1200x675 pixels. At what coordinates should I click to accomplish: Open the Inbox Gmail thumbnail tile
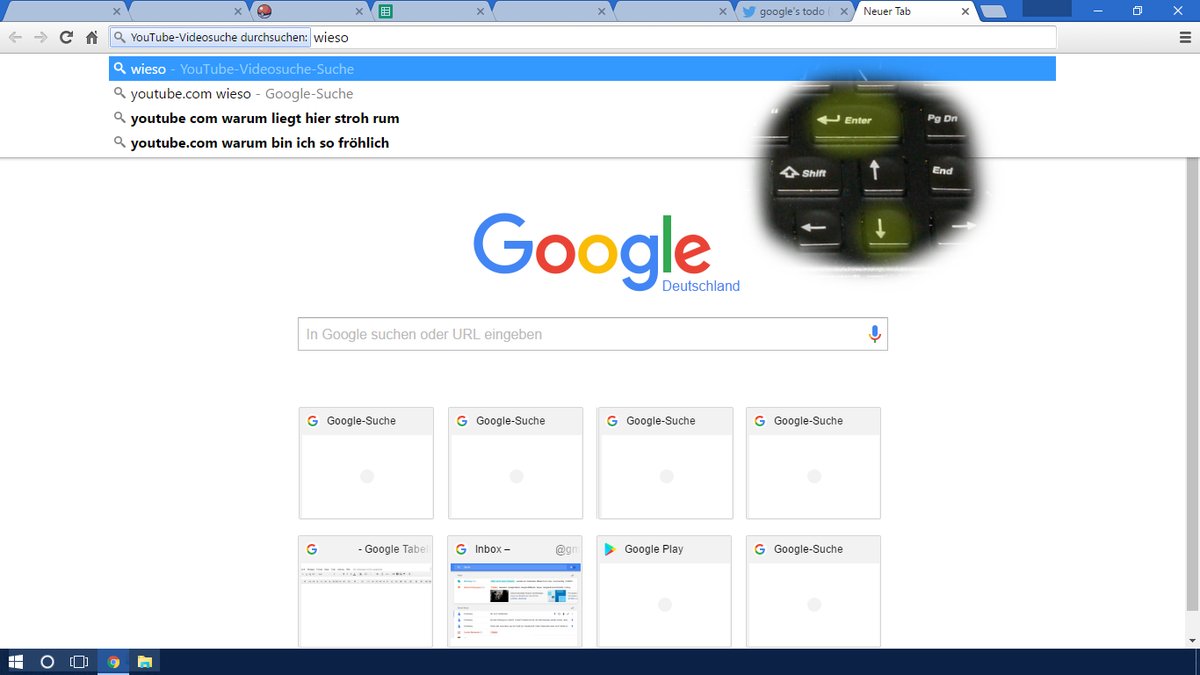coord(515,590)
